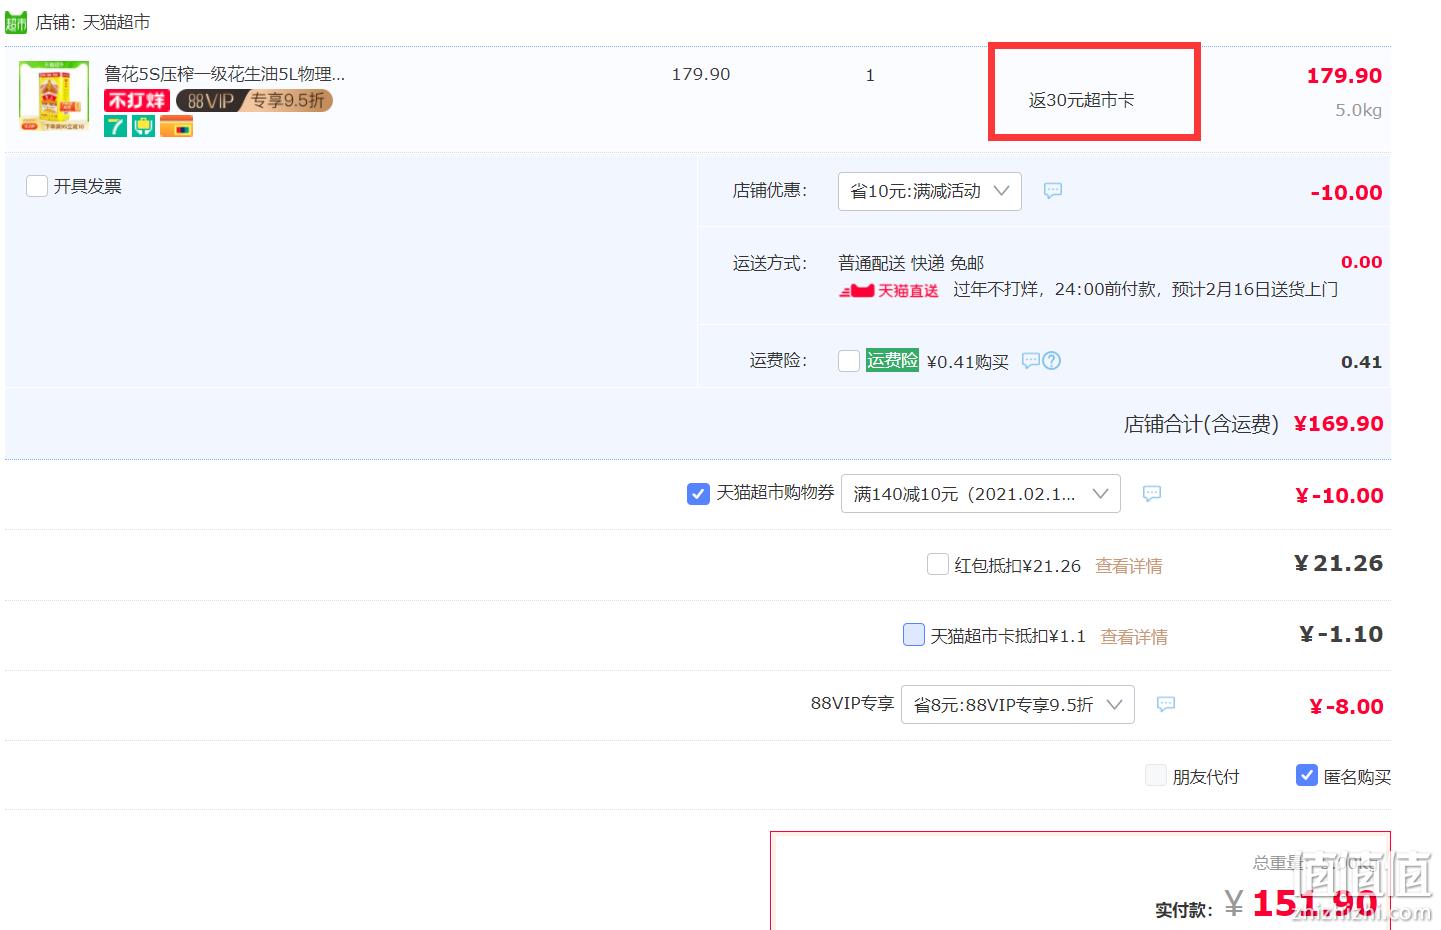Click the ¥-8.00 88VIP discount amount
Screen dimensions: 1441x930
pos(1346,707)
